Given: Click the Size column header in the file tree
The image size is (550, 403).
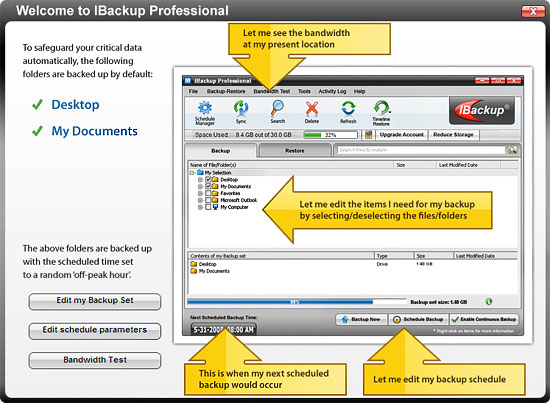Looking at the screenshot, I should click(x=415, y=165).
